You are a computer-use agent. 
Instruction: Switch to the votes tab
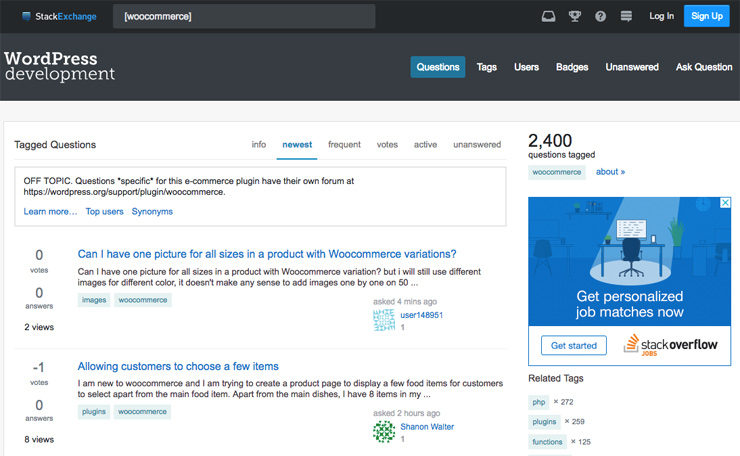387,144
